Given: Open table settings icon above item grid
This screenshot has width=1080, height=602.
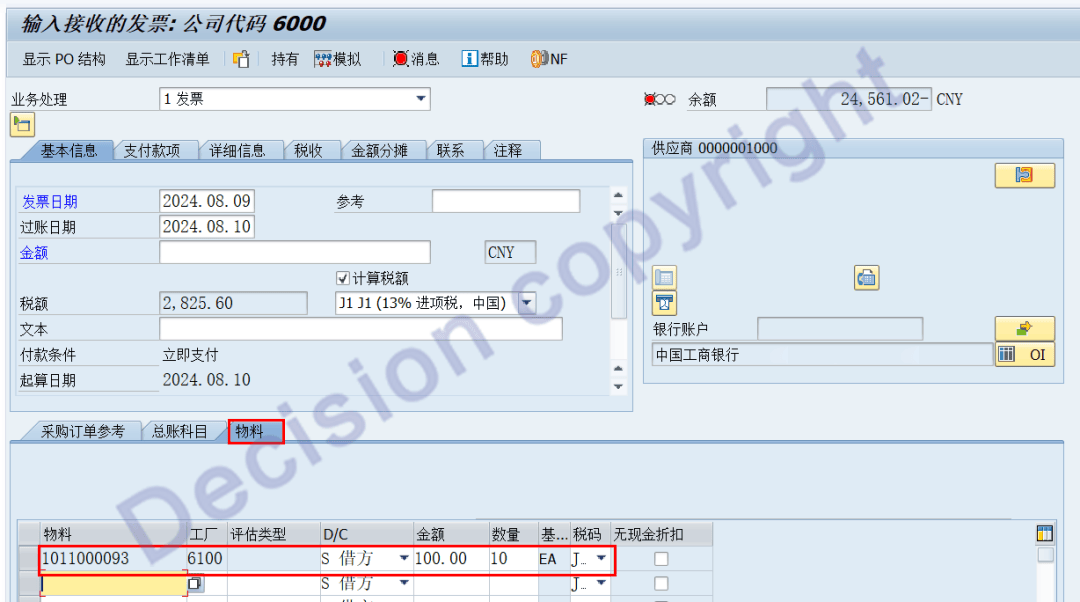Looking at the screenshot, I should pyautogui.click(x=1045, y=533).
